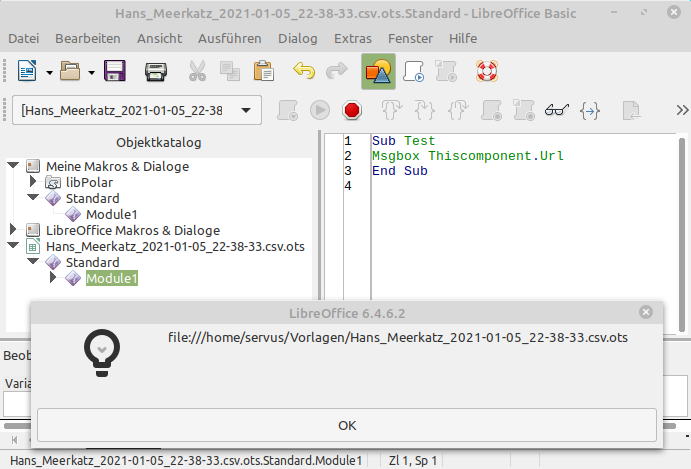The height and width of the screenshot is (469, 691).
Task: Click the 'End Sub' code line
Action: point(400,171)
